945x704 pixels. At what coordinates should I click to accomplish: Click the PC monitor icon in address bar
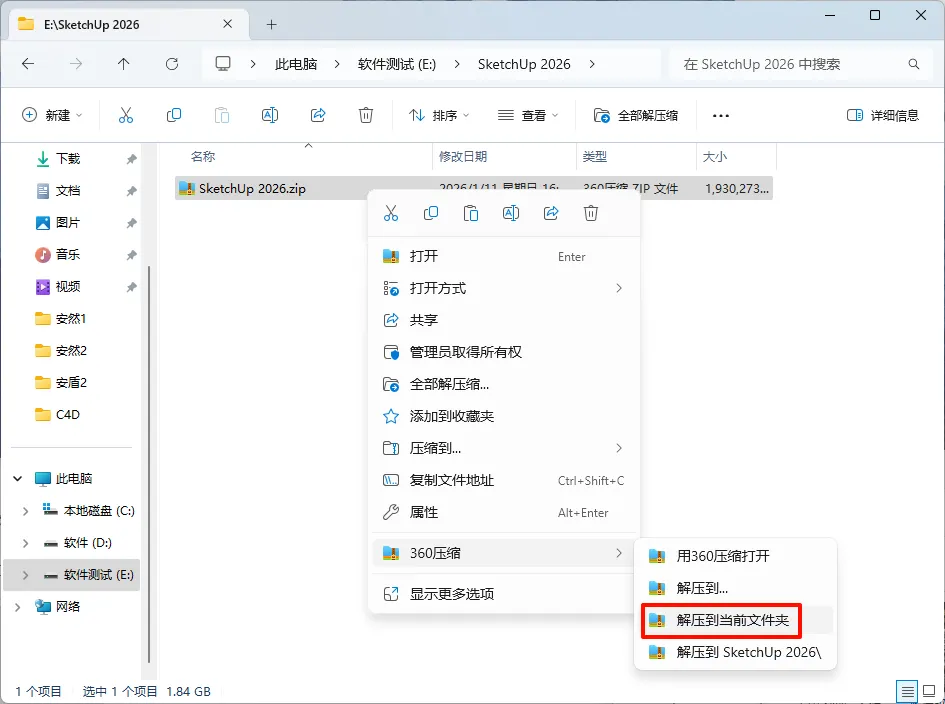[x=223, y=64]
